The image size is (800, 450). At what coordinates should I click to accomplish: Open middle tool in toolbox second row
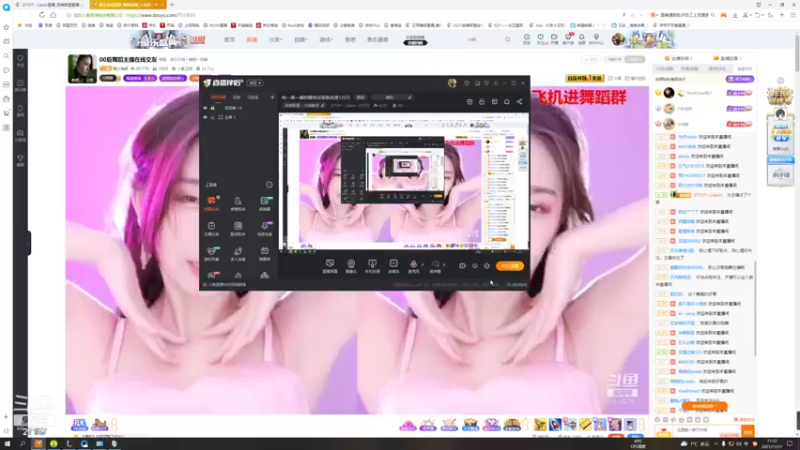[x=238, y=228]
